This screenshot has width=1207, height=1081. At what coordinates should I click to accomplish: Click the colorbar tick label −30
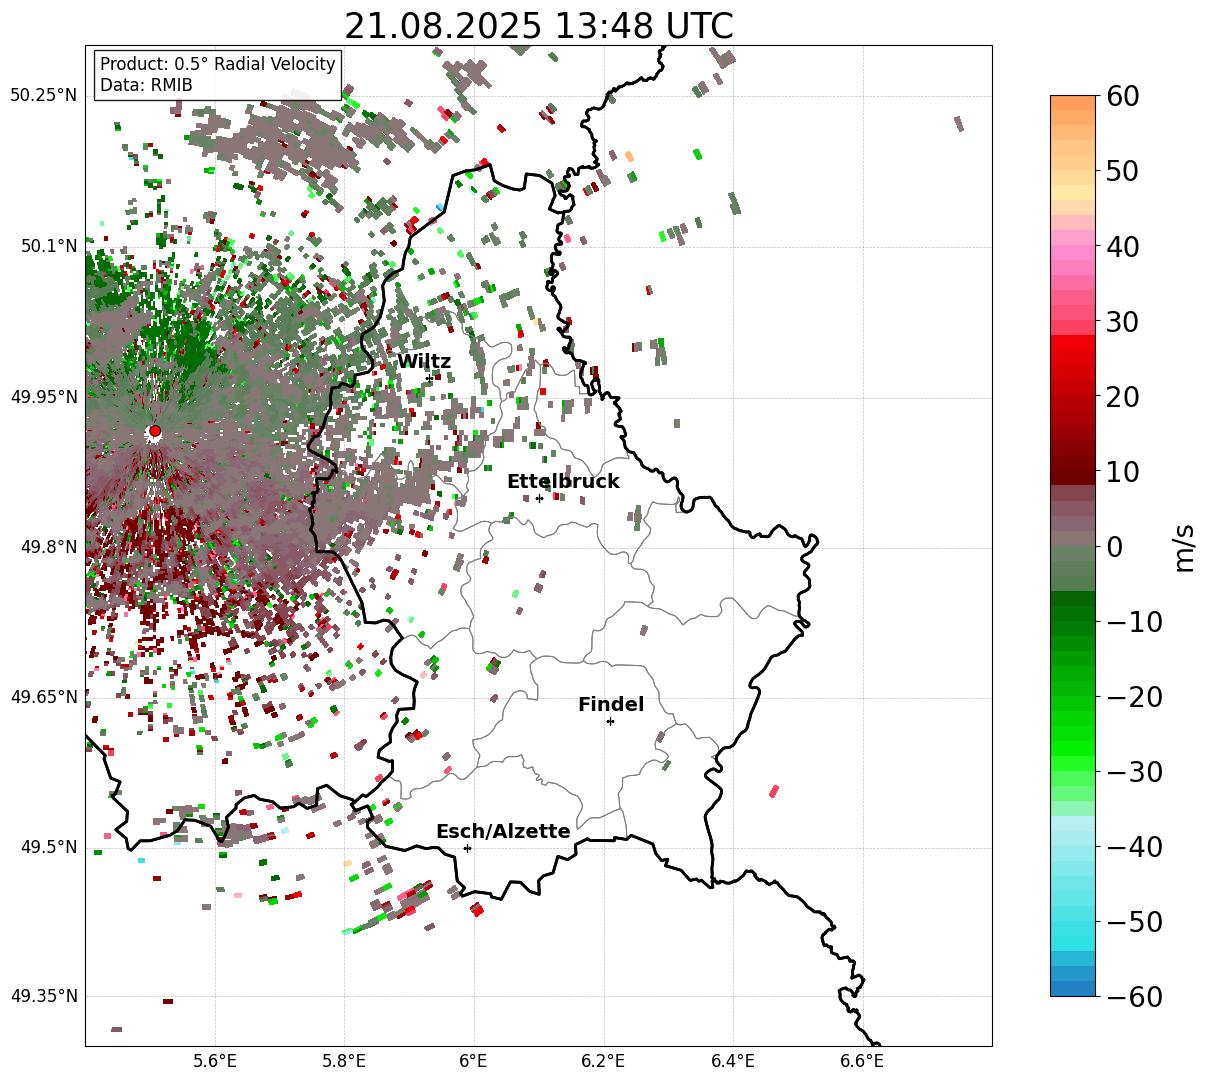click(x=1134, y=772)
